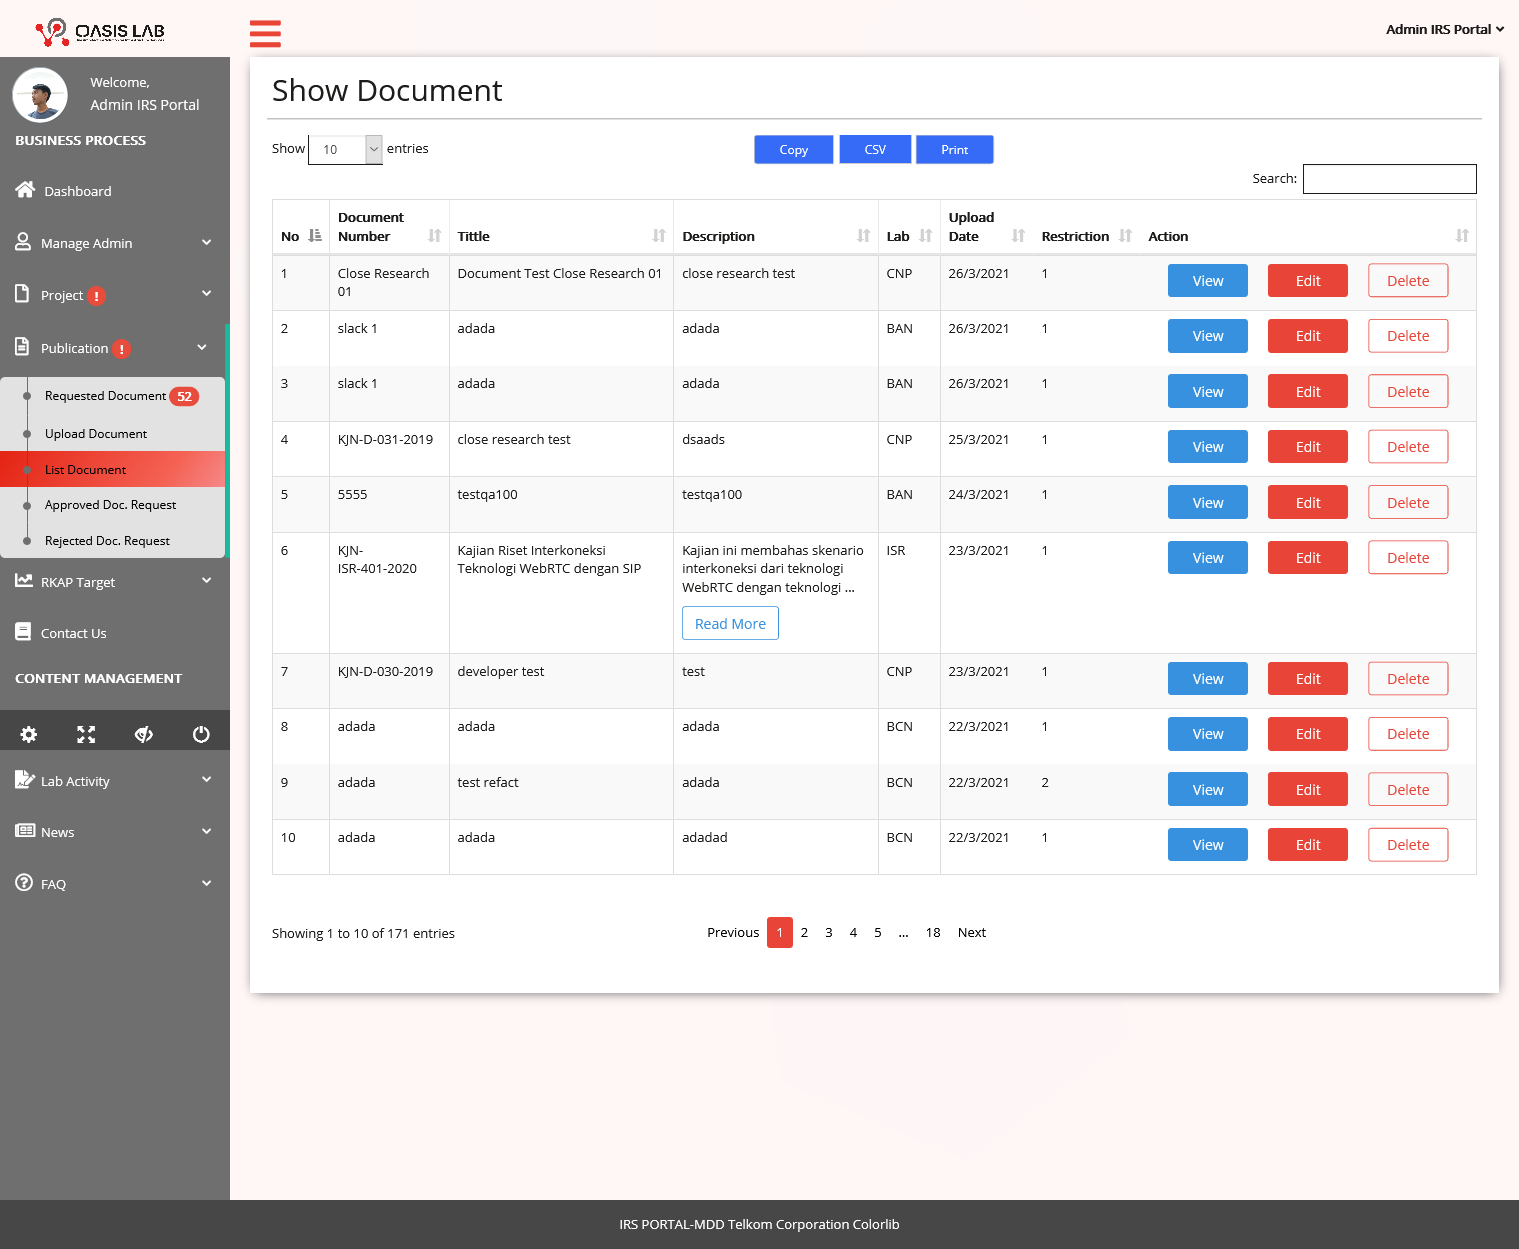The height and width of the screenshot is (1249, 1519).
Task: Delete the test refact document
Action: point(1407,790)
